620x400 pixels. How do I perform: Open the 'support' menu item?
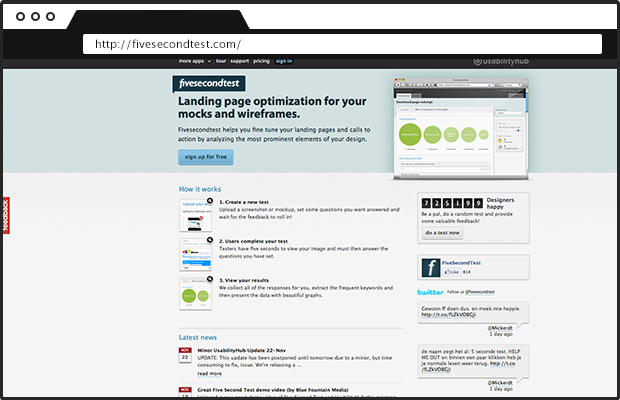[240, 61]
